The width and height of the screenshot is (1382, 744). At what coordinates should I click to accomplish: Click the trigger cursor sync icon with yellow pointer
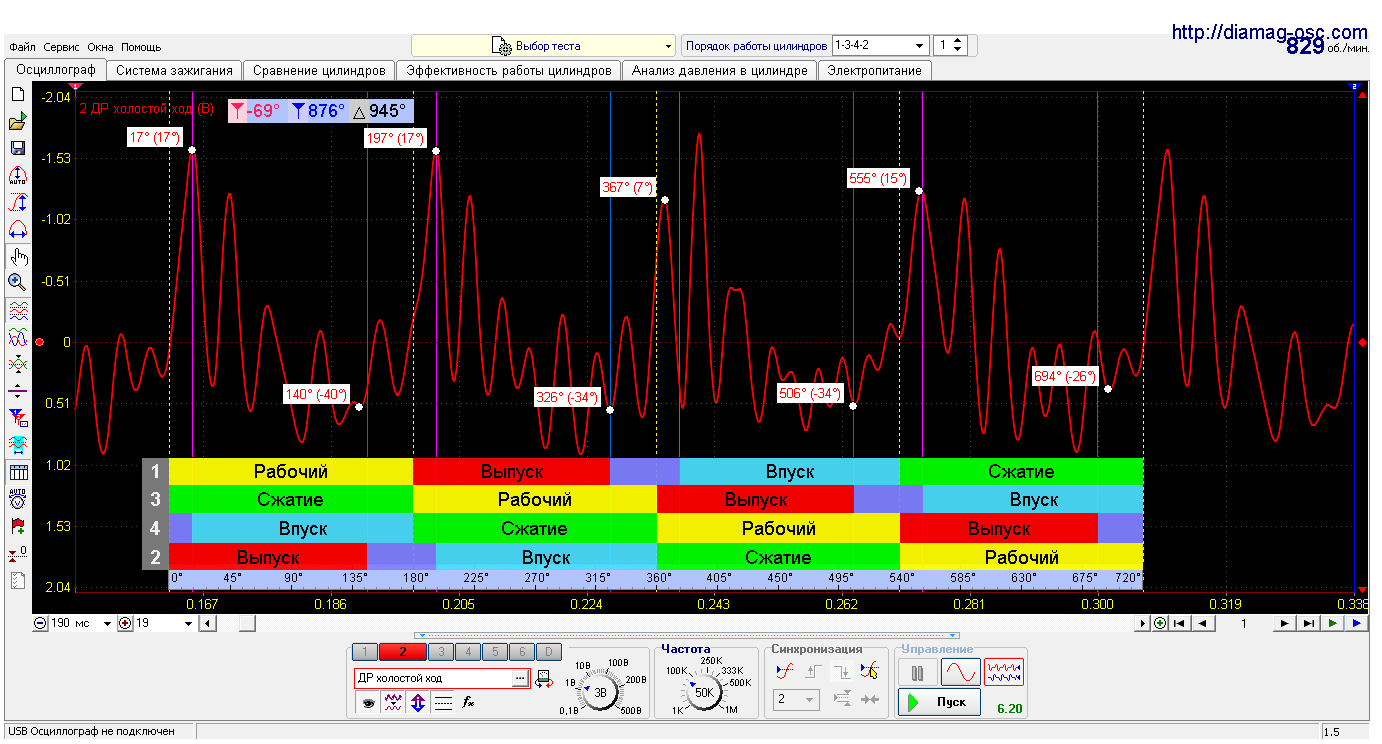[x=870, y=671]
